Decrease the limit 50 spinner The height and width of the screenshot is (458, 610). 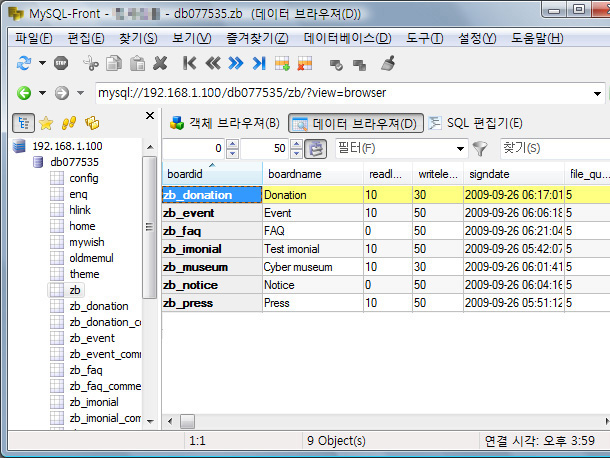296,153
